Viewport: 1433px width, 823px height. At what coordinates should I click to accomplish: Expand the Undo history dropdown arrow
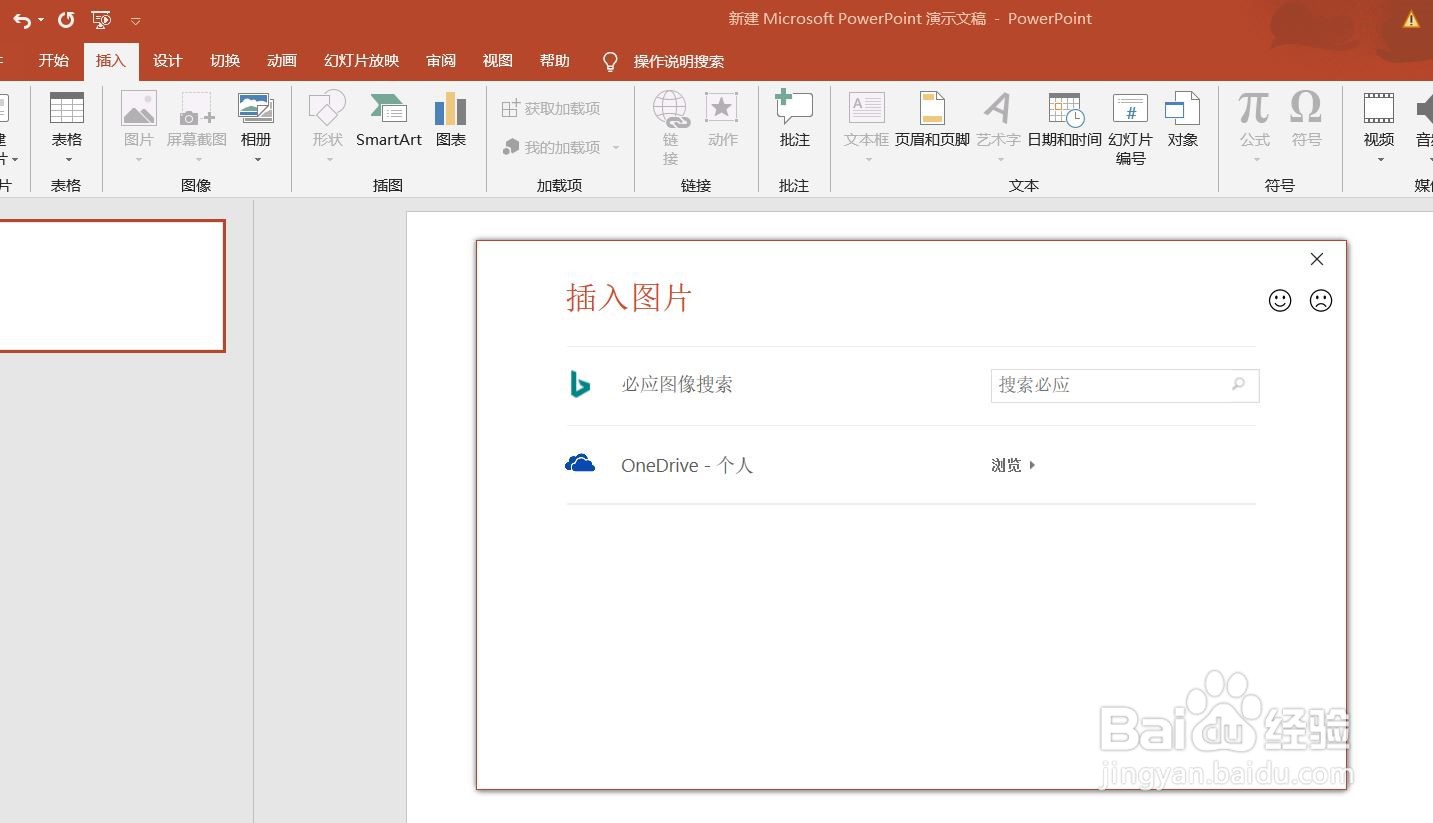[41, 20]
